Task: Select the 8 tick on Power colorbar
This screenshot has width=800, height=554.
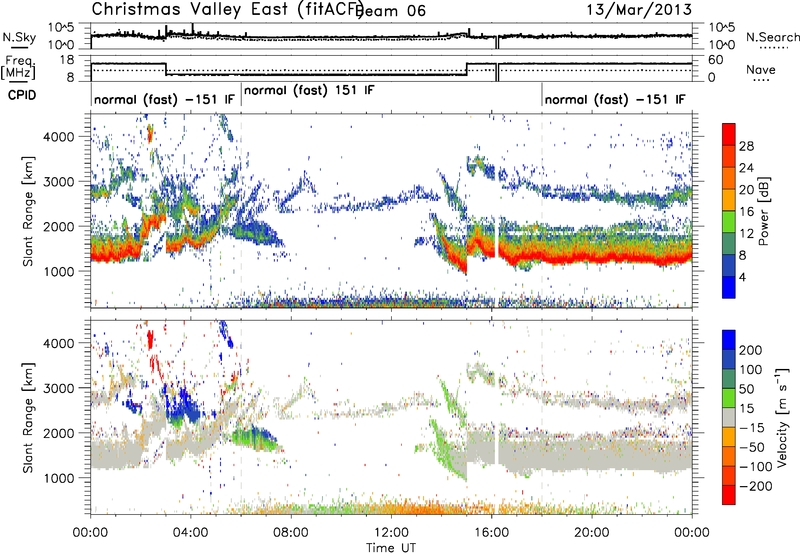Action: point(743,255)
